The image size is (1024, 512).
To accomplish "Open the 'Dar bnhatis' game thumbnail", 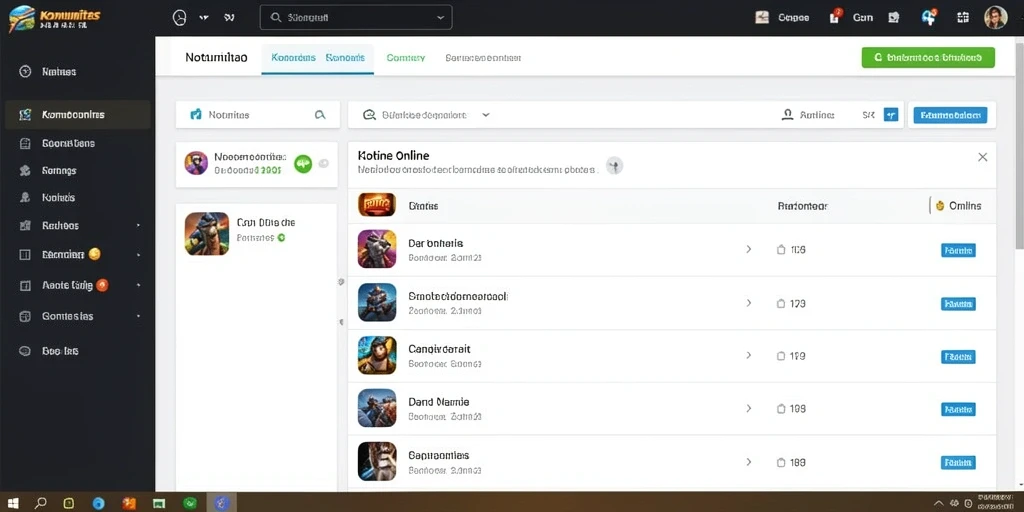I will [x=377, y=249].
